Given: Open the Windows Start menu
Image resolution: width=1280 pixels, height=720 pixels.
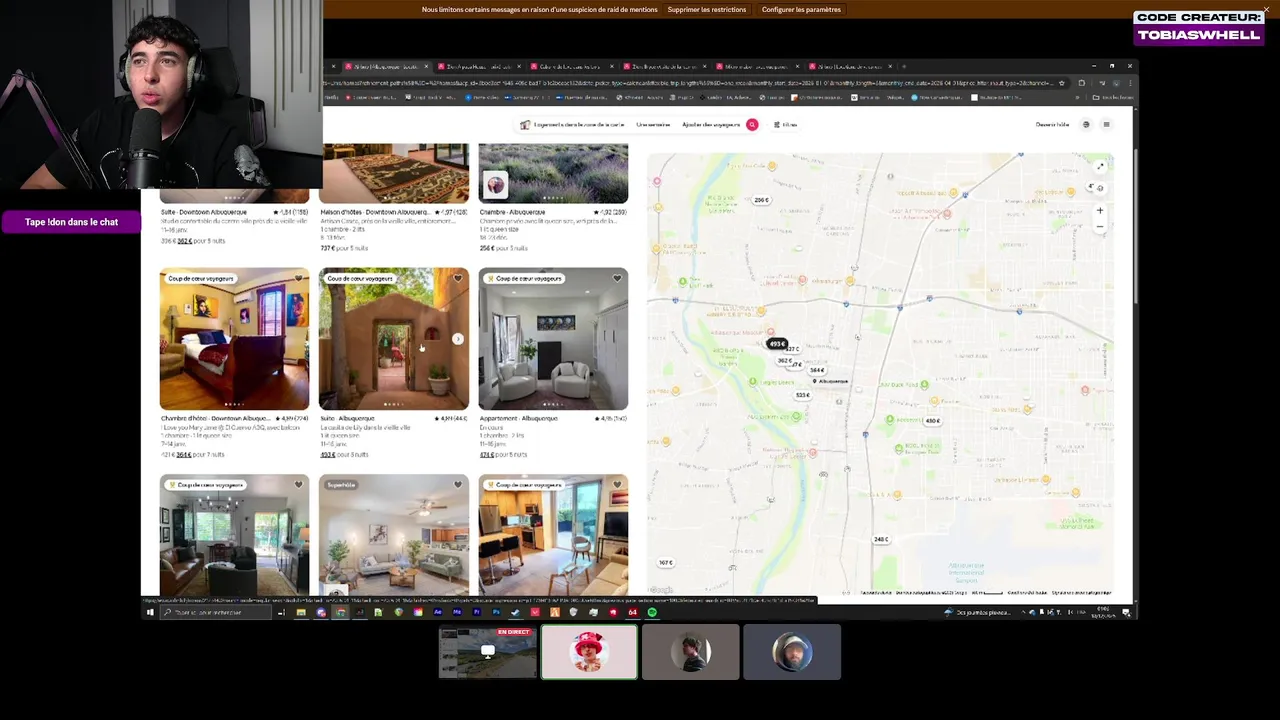Looking at the screenshot, I should 150,612.
